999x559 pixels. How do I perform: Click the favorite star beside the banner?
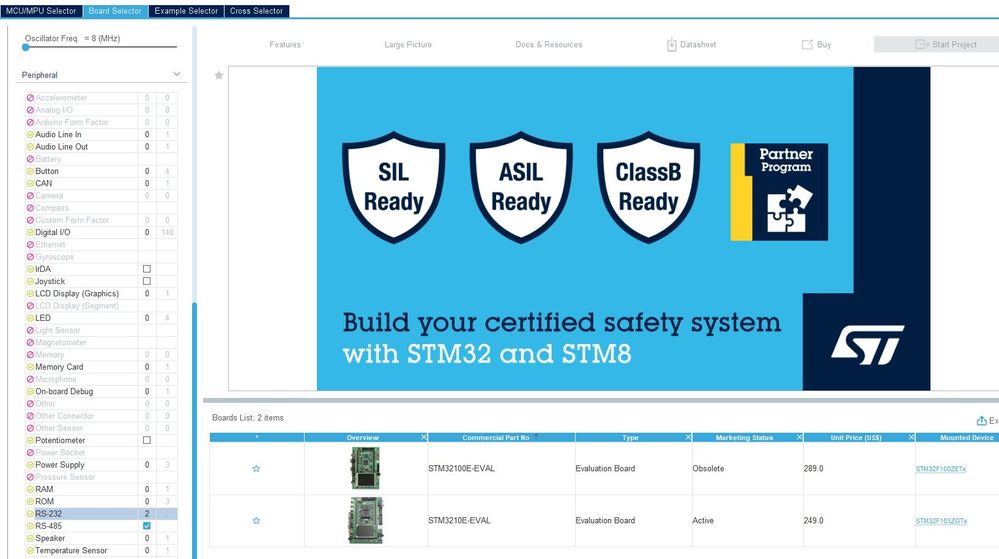point(219,75)
